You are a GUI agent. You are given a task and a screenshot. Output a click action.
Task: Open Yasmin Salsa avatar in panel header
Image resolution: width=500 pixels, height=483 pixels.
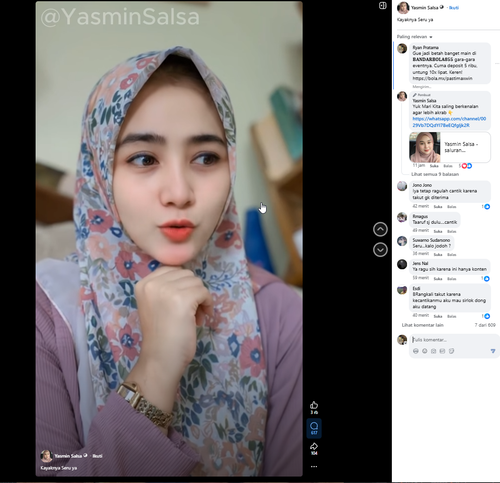[x=403, y=8]
